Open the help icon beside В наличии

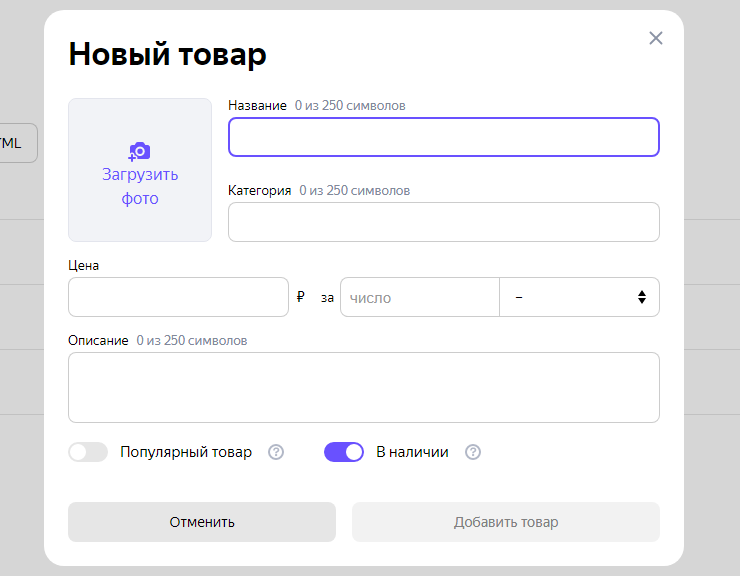[473, 452]
